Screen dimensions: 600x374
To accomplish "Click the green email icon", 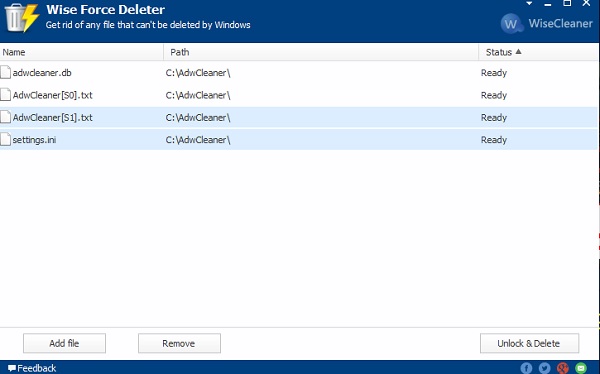I will click(581, 368).
